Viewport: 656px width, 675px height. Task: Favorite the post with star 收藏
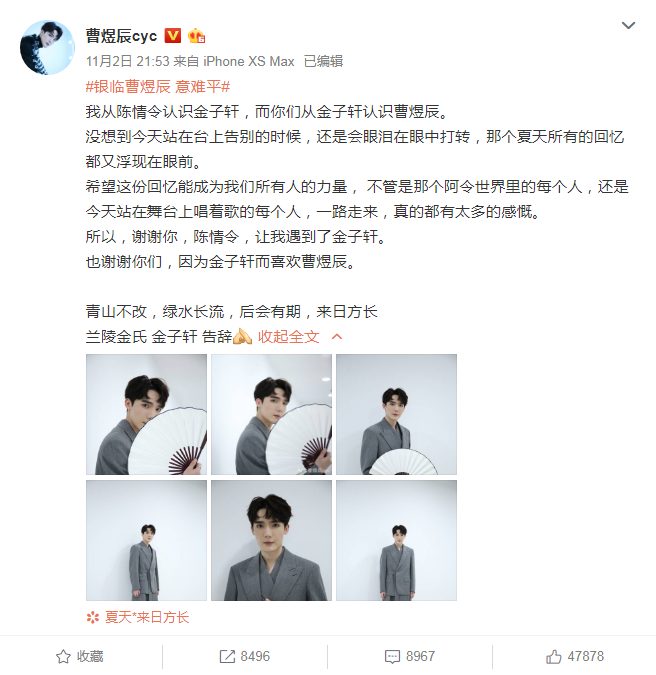pyautogui.click(x=80, y=656)
